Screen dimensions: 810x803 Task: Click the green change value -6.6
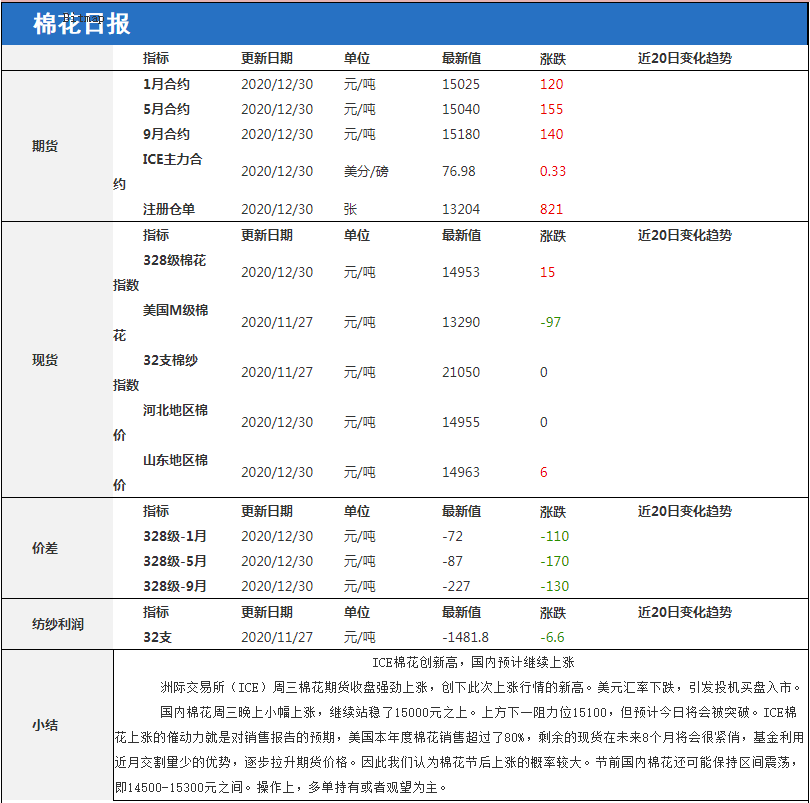552,637
